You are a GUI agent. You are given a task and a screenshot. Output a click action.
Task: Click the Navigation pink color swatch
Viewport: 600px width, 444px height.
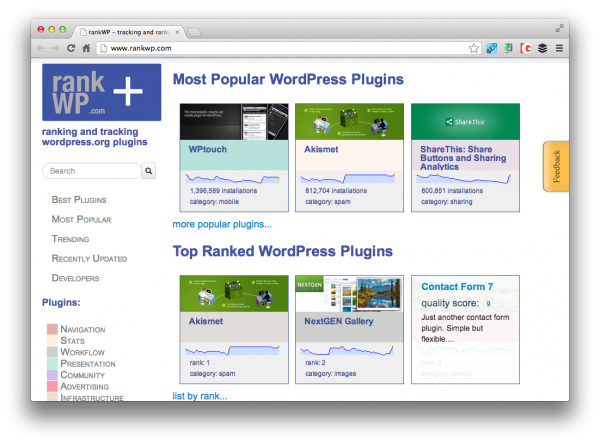[52, 329]
